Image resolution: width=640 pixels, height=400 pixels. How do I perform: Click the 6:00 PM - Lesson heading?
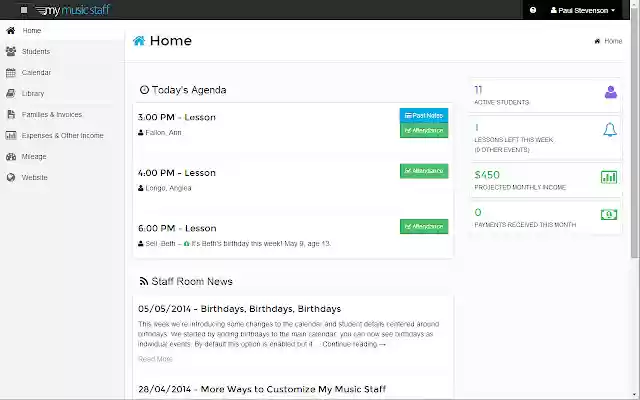[177, 229]
